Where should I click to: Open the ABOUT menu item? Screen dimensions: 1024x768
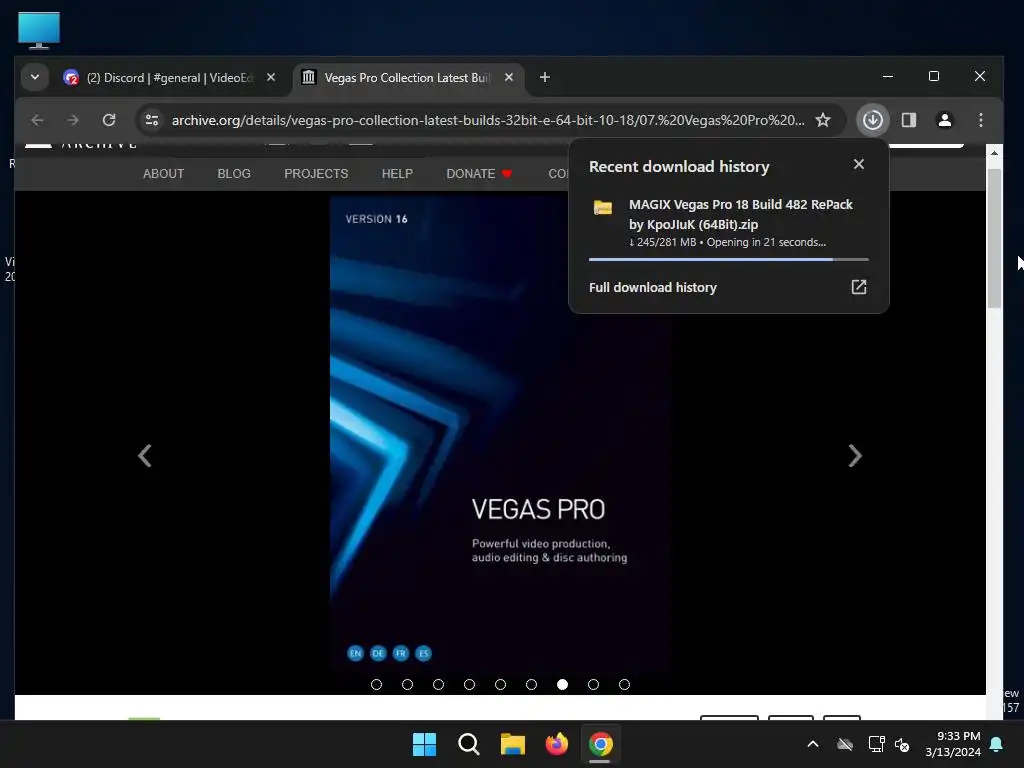click(x=163, y=174)
